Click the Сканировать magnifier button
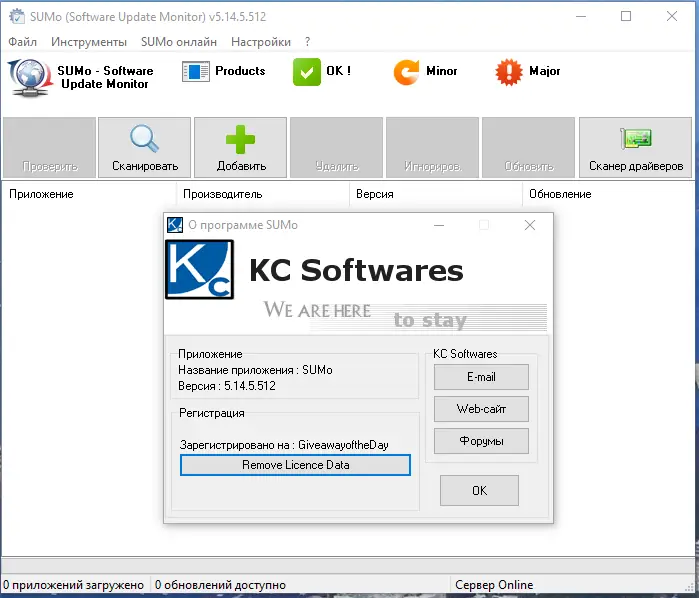Viewport: 699px width, 598px height. pos(144,148)
